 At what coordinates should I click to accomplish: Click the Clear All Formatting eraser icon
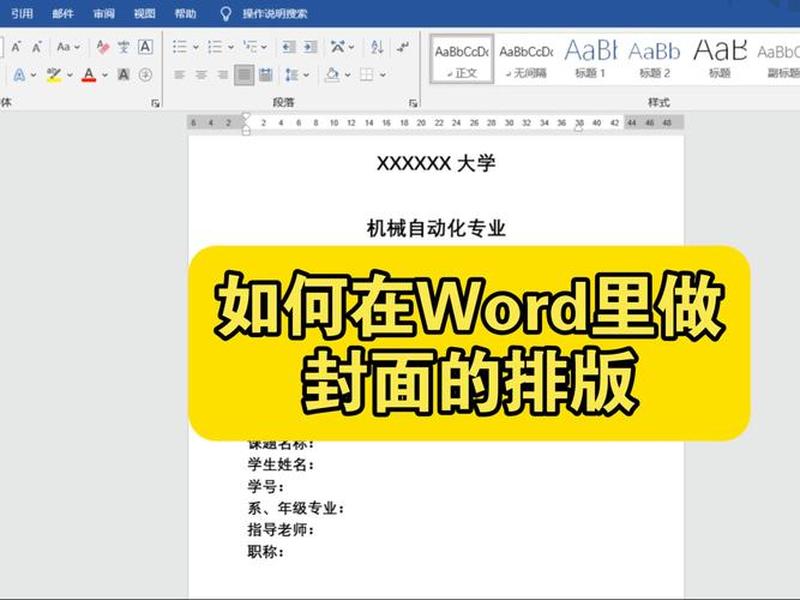pyautogui.click(x=103, y=47)
